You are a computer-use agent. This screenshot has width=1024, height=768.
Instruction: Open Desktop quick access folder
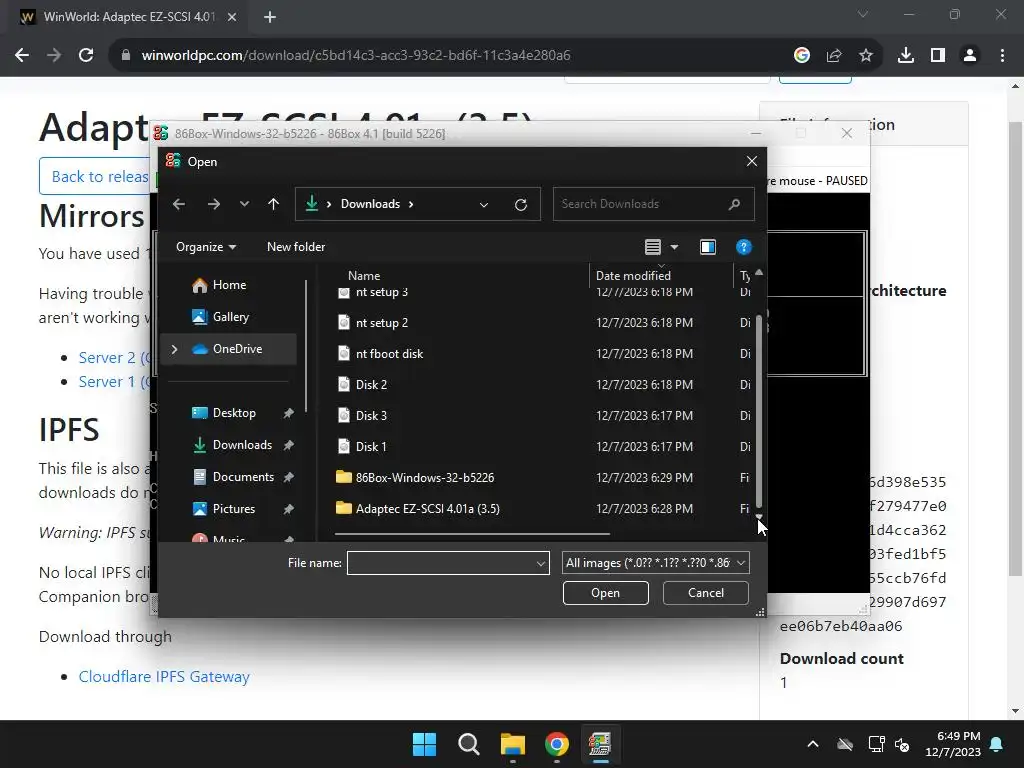[229, 413]
